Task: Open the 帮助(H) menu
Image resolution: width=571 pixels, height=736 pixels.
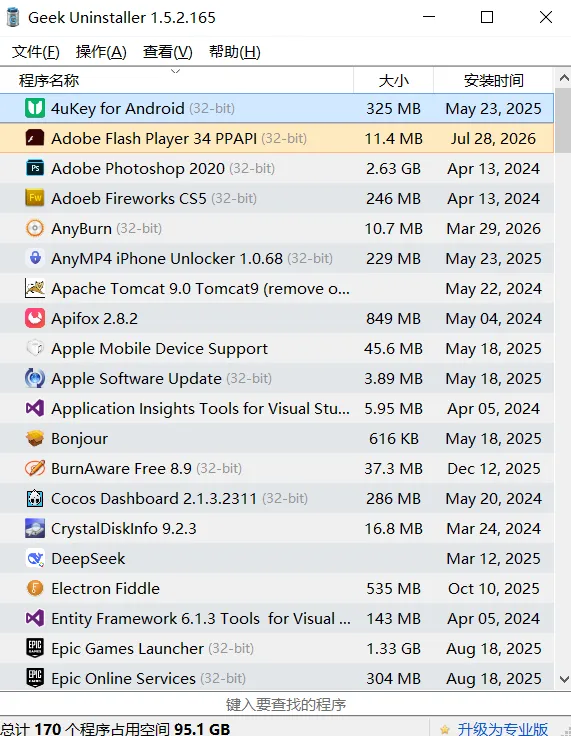Action: (x=234, y=52)
